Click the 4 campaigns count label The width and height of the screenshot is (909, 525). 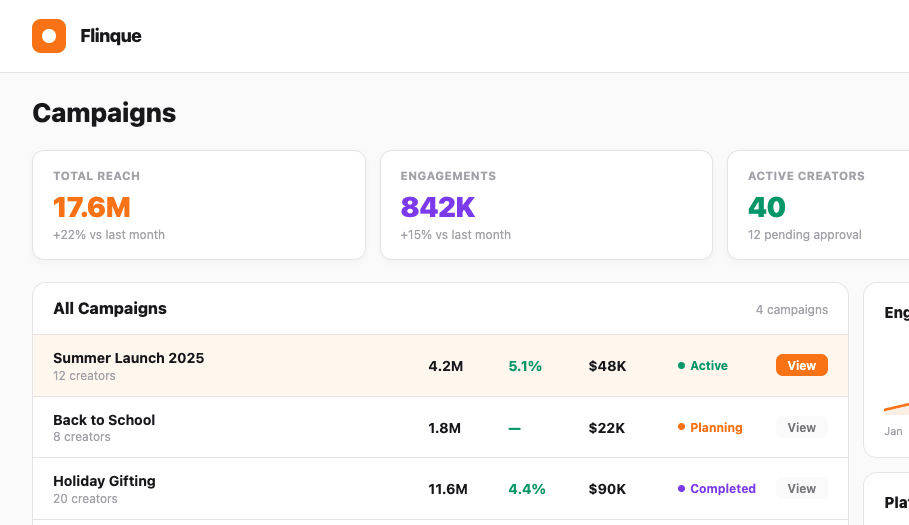tap(791, 310)
